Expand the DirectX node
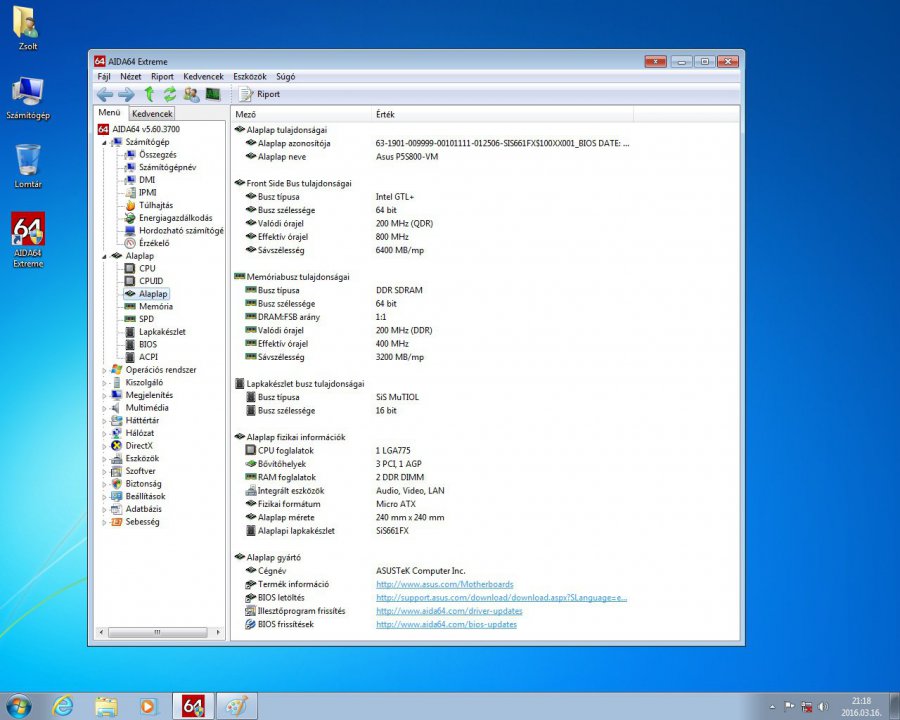Viewport: 900px width, 720px height. click(104, 446)
